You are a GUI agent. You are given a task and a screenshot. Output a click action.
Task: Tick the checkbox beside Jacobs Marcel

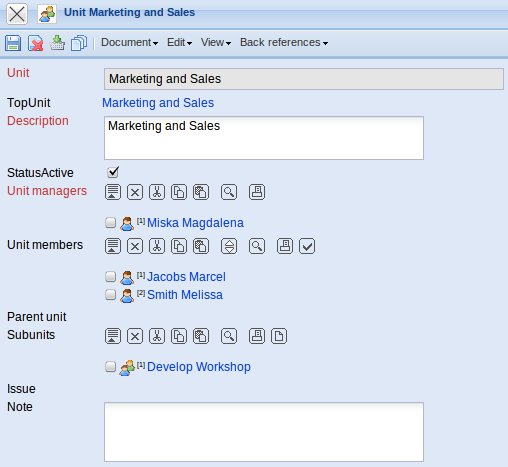[x=110, y=277]
